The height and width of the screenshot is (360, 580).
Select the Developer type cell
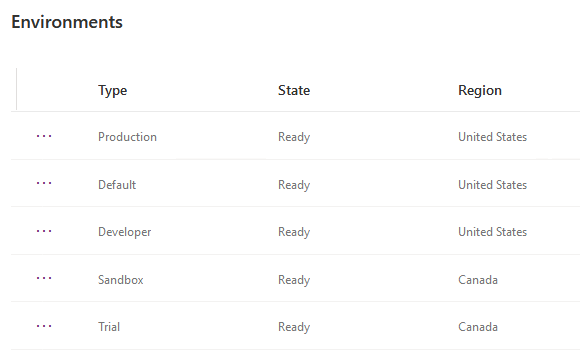pyautogui.click(x=125, y=232)
